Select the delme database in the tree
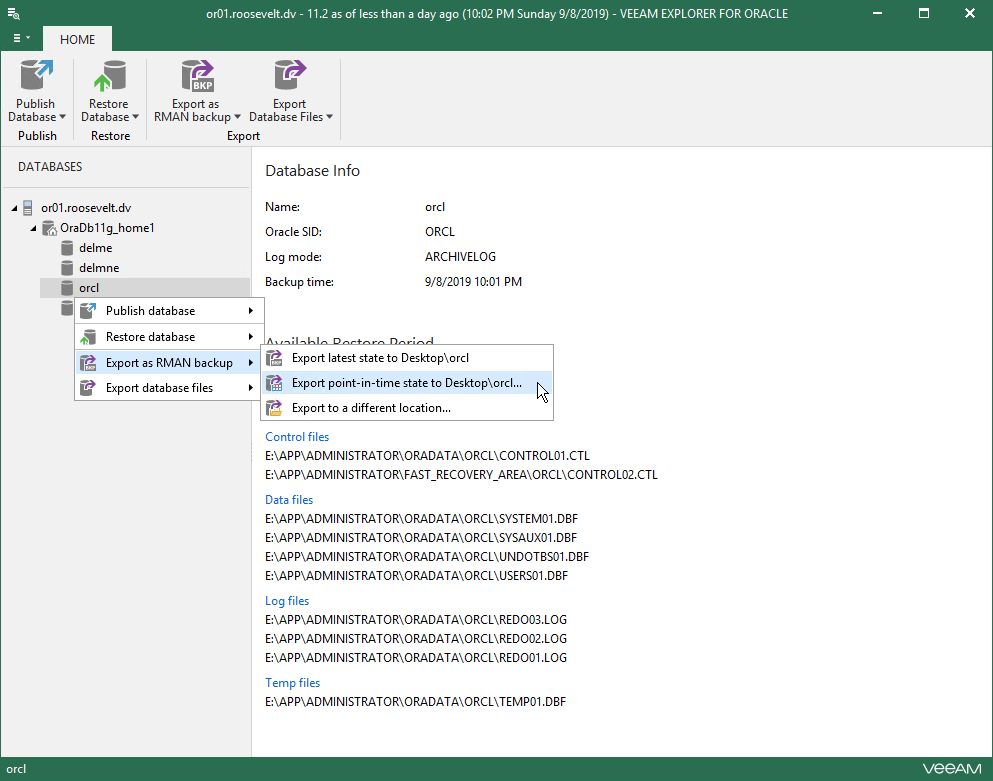Viewport: 993px width, 781px height. pos(96,248)
